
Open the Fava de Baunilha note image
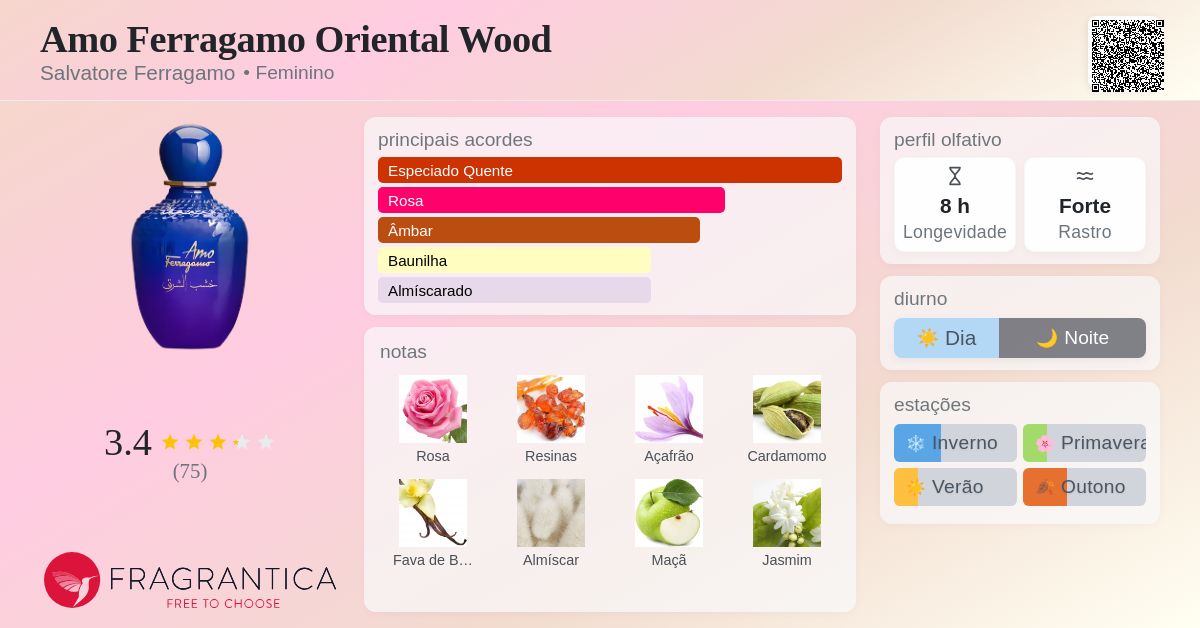tap(433, 513)
